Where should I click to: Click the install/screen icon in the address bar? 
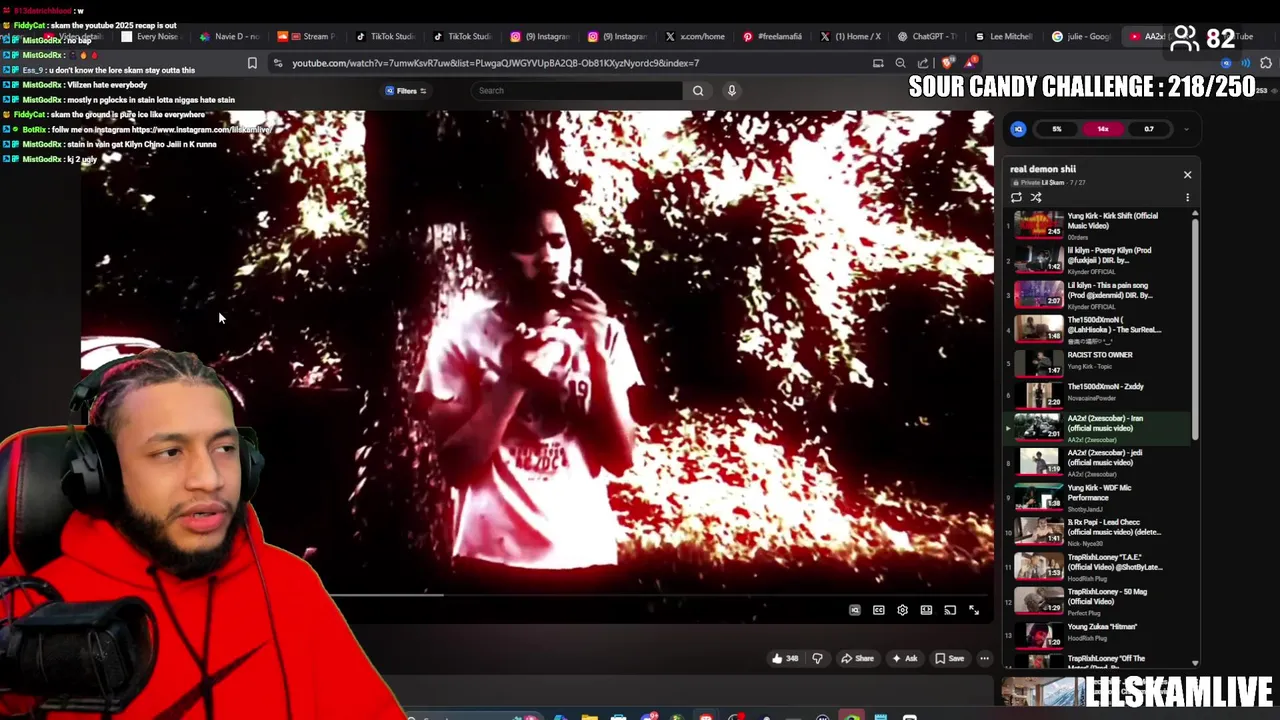pyautogui.click(x=878, y=63)
